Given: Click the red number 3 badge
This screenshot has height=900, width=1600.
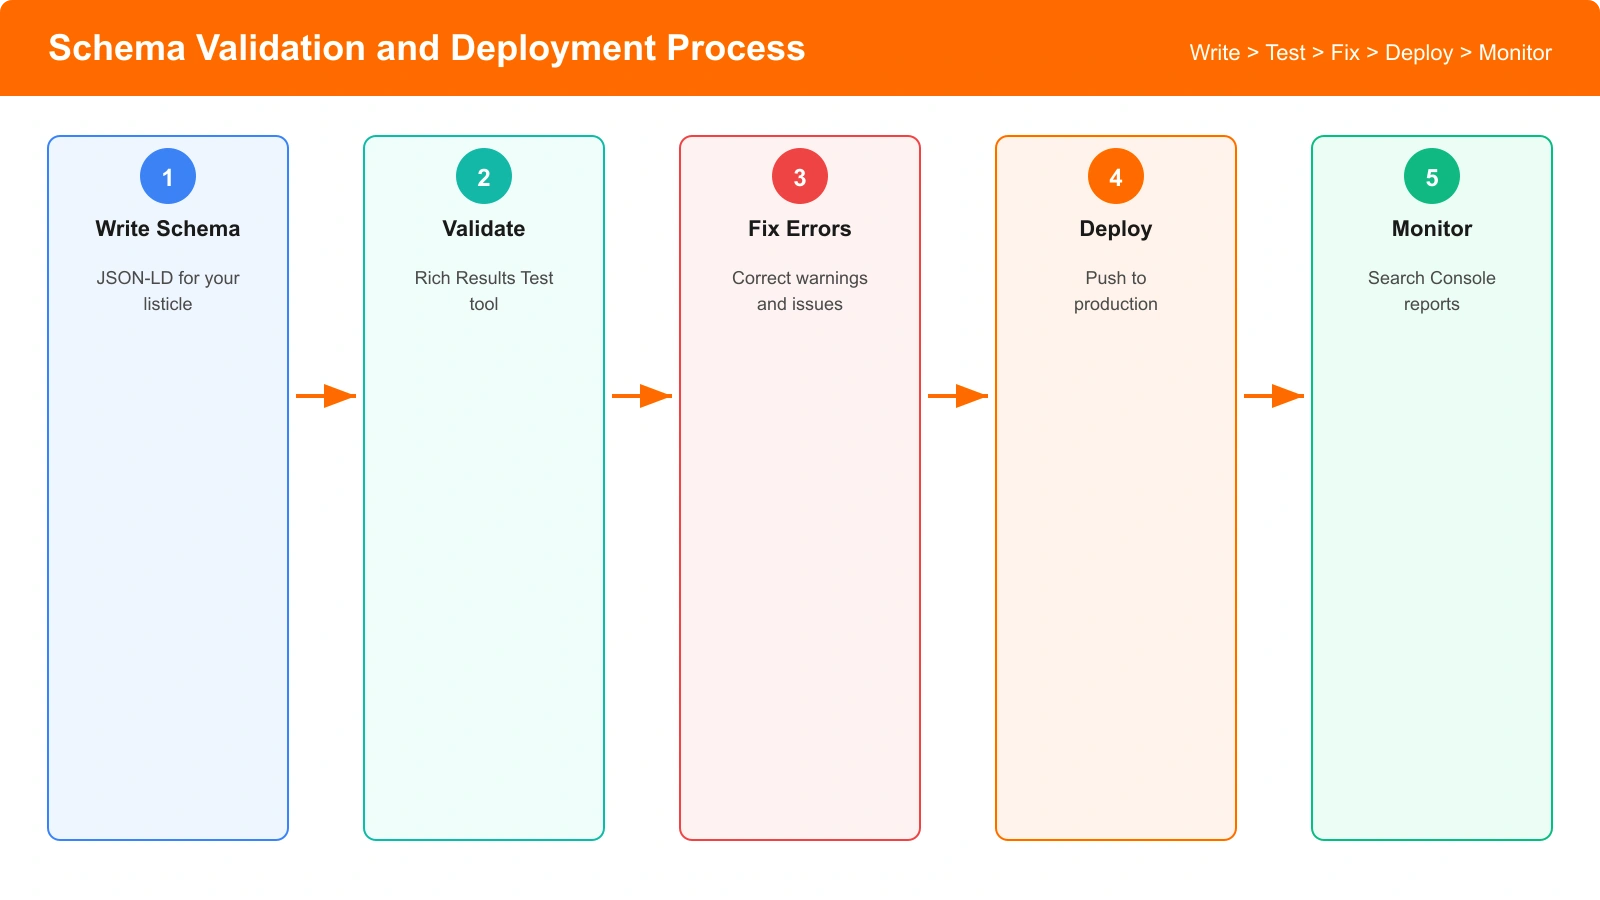Looking at the screenshot, I should [799, 176].
